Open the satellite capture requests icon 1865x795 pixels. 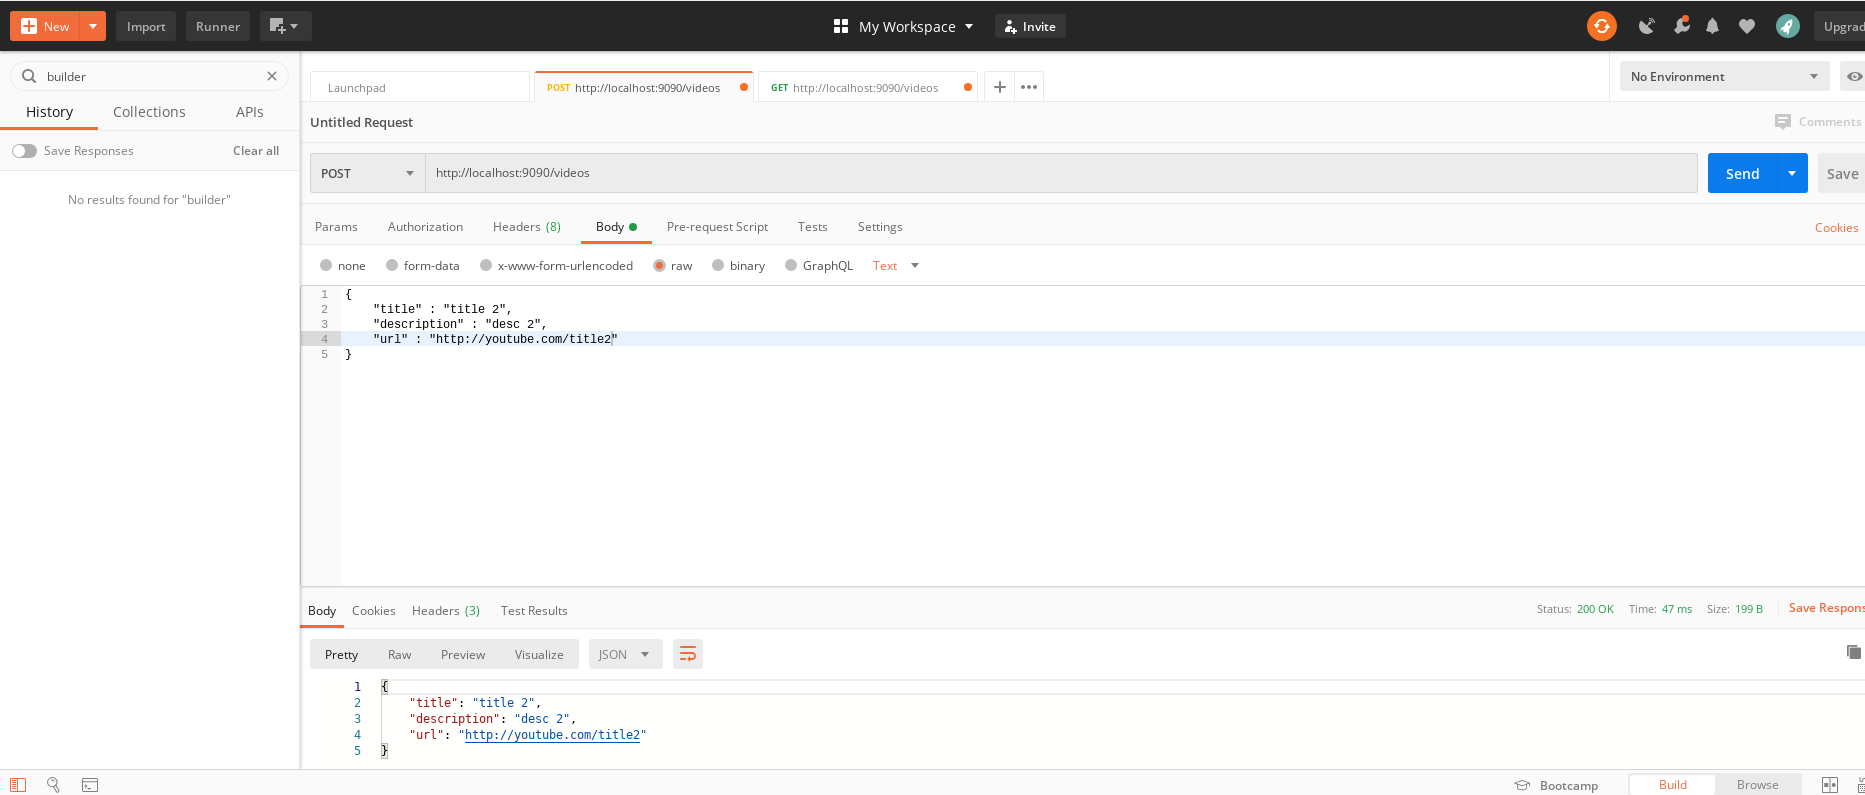[1646, 27]
